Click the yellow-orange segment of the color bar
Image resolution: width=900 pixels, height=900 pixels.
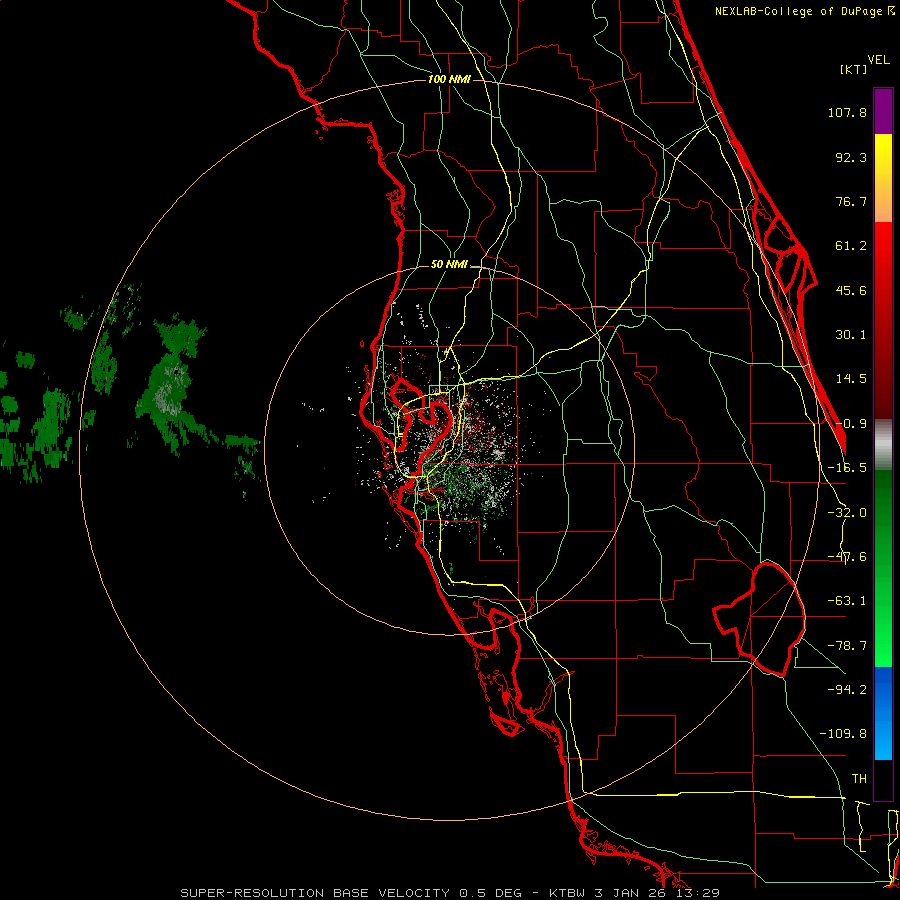pos(883,178)
